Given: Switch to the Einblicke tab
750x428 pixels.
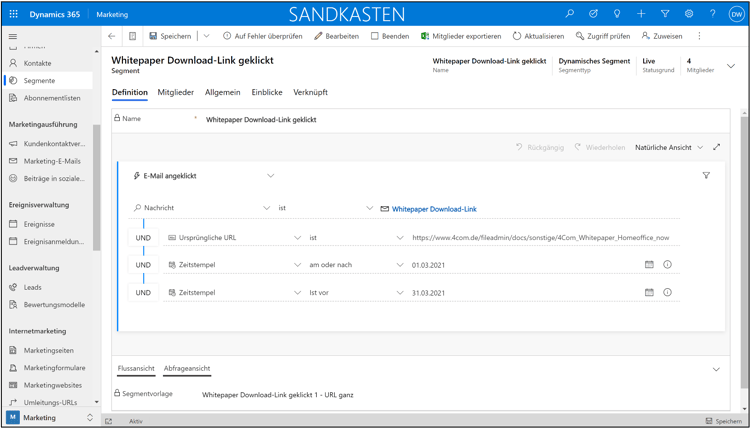Looking at the screenshot, I should [267, 92].
